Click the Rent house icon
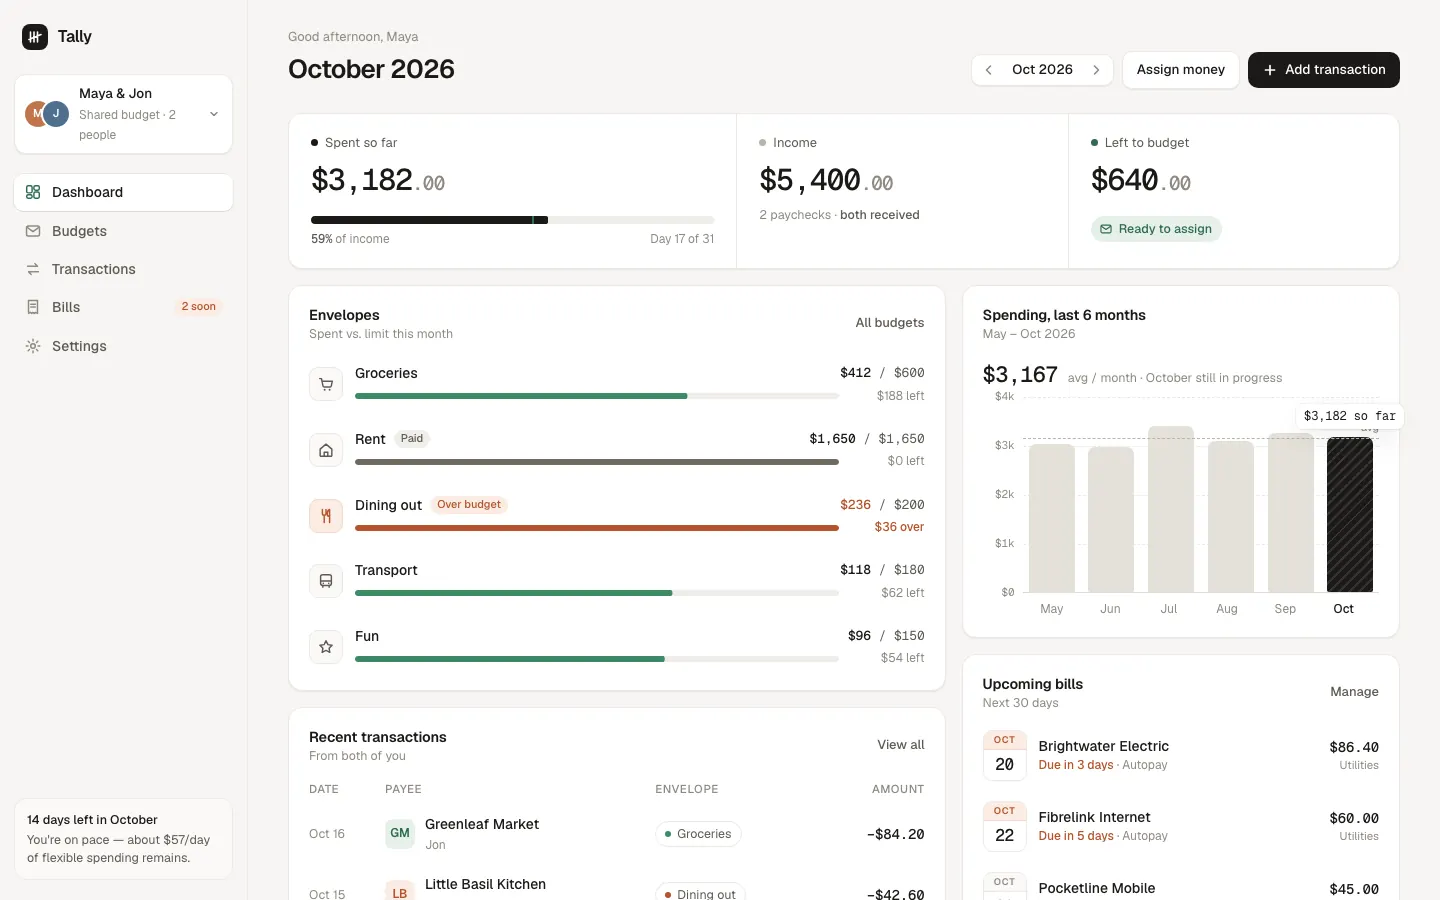This screenshot has height=900, width=1440. pos(326,450)
